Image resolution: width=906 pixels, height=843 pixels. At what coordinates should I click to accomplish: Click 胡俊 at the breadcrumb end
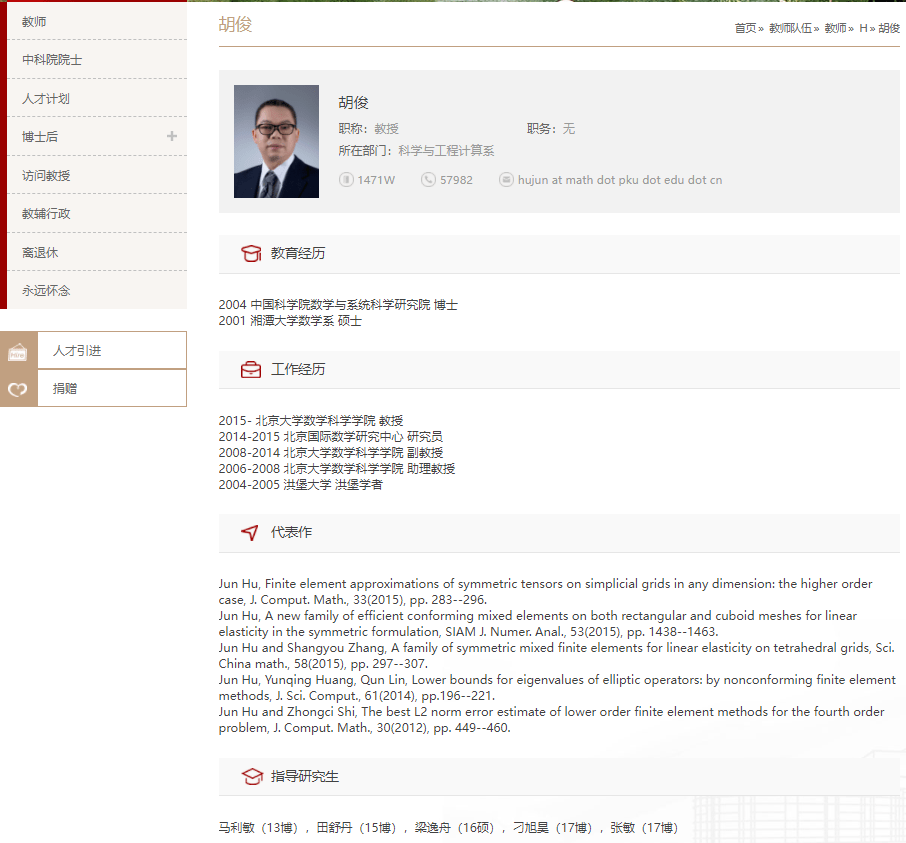pos(889,28)
